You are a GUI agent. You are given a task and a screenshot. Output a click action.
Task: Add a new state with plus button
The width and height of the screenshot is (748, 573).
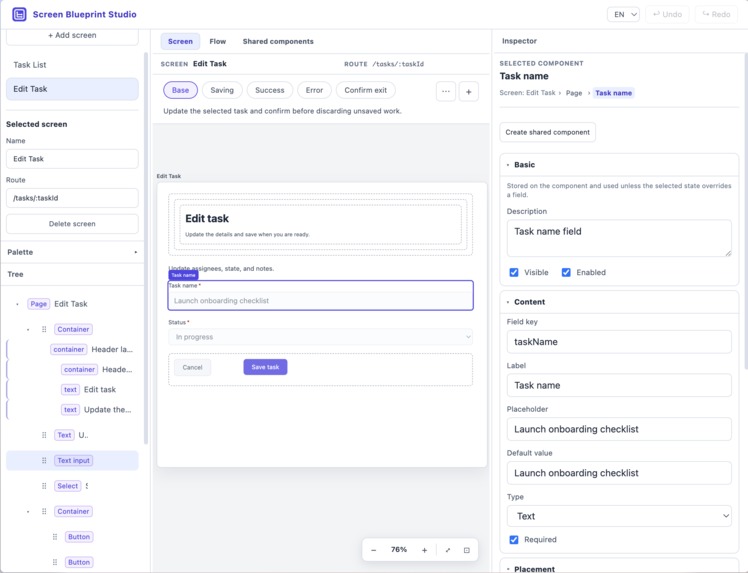pyautogui.click(x=468, y=91)
